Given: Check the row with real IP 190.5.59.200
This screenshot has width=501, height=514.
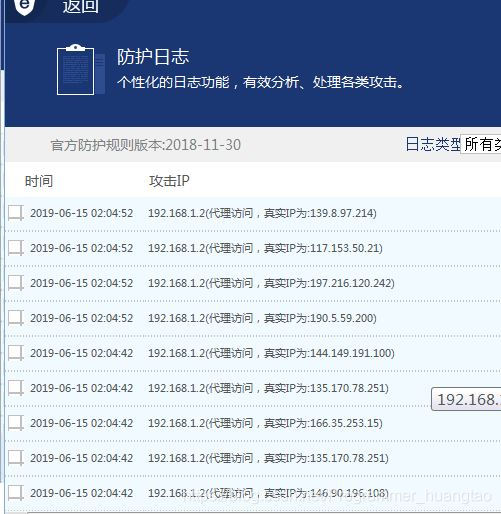Looking at the screenshot, I should [x=16, y=318].
